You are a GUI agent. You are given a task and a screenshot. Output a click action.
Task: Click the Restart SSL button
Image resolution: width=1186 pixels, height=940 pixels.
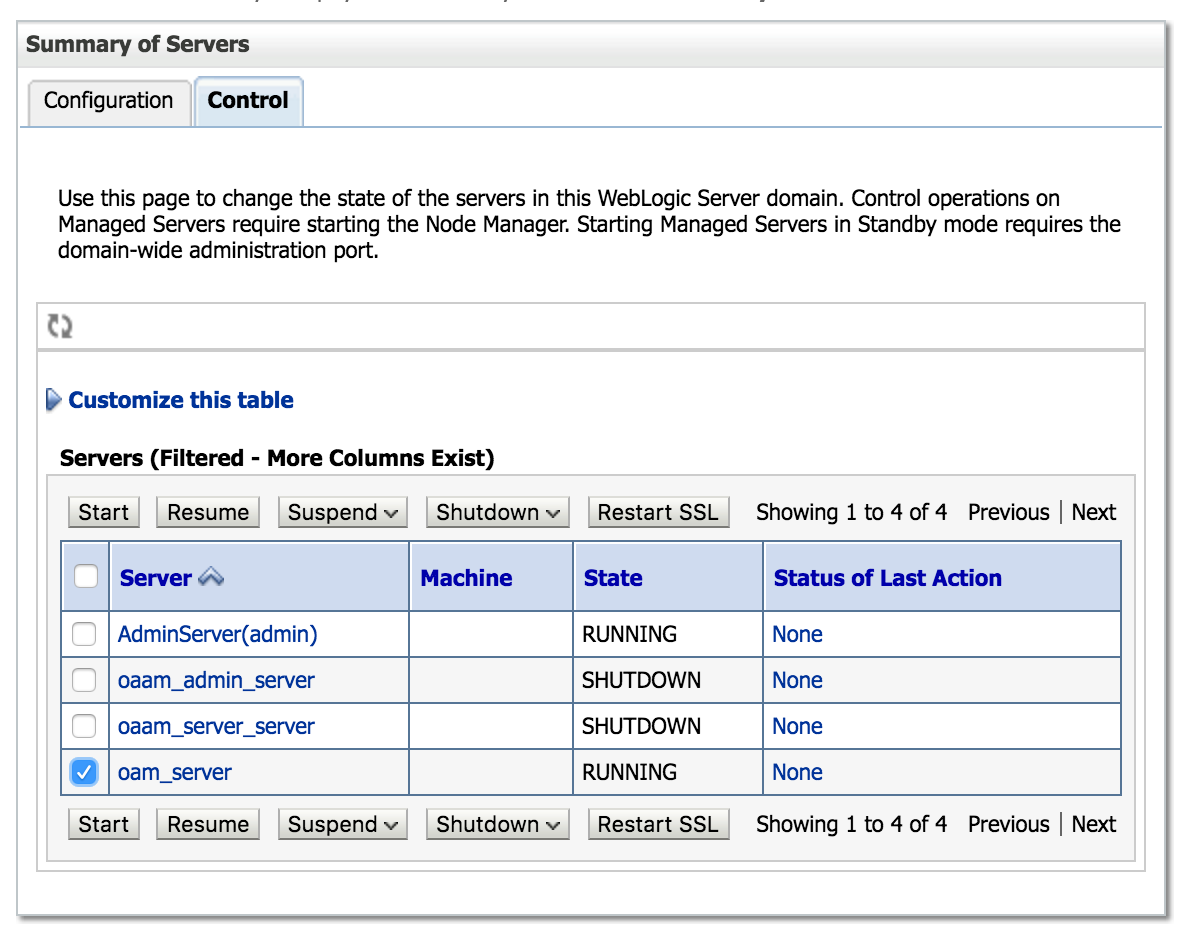[x=658, y=512]
